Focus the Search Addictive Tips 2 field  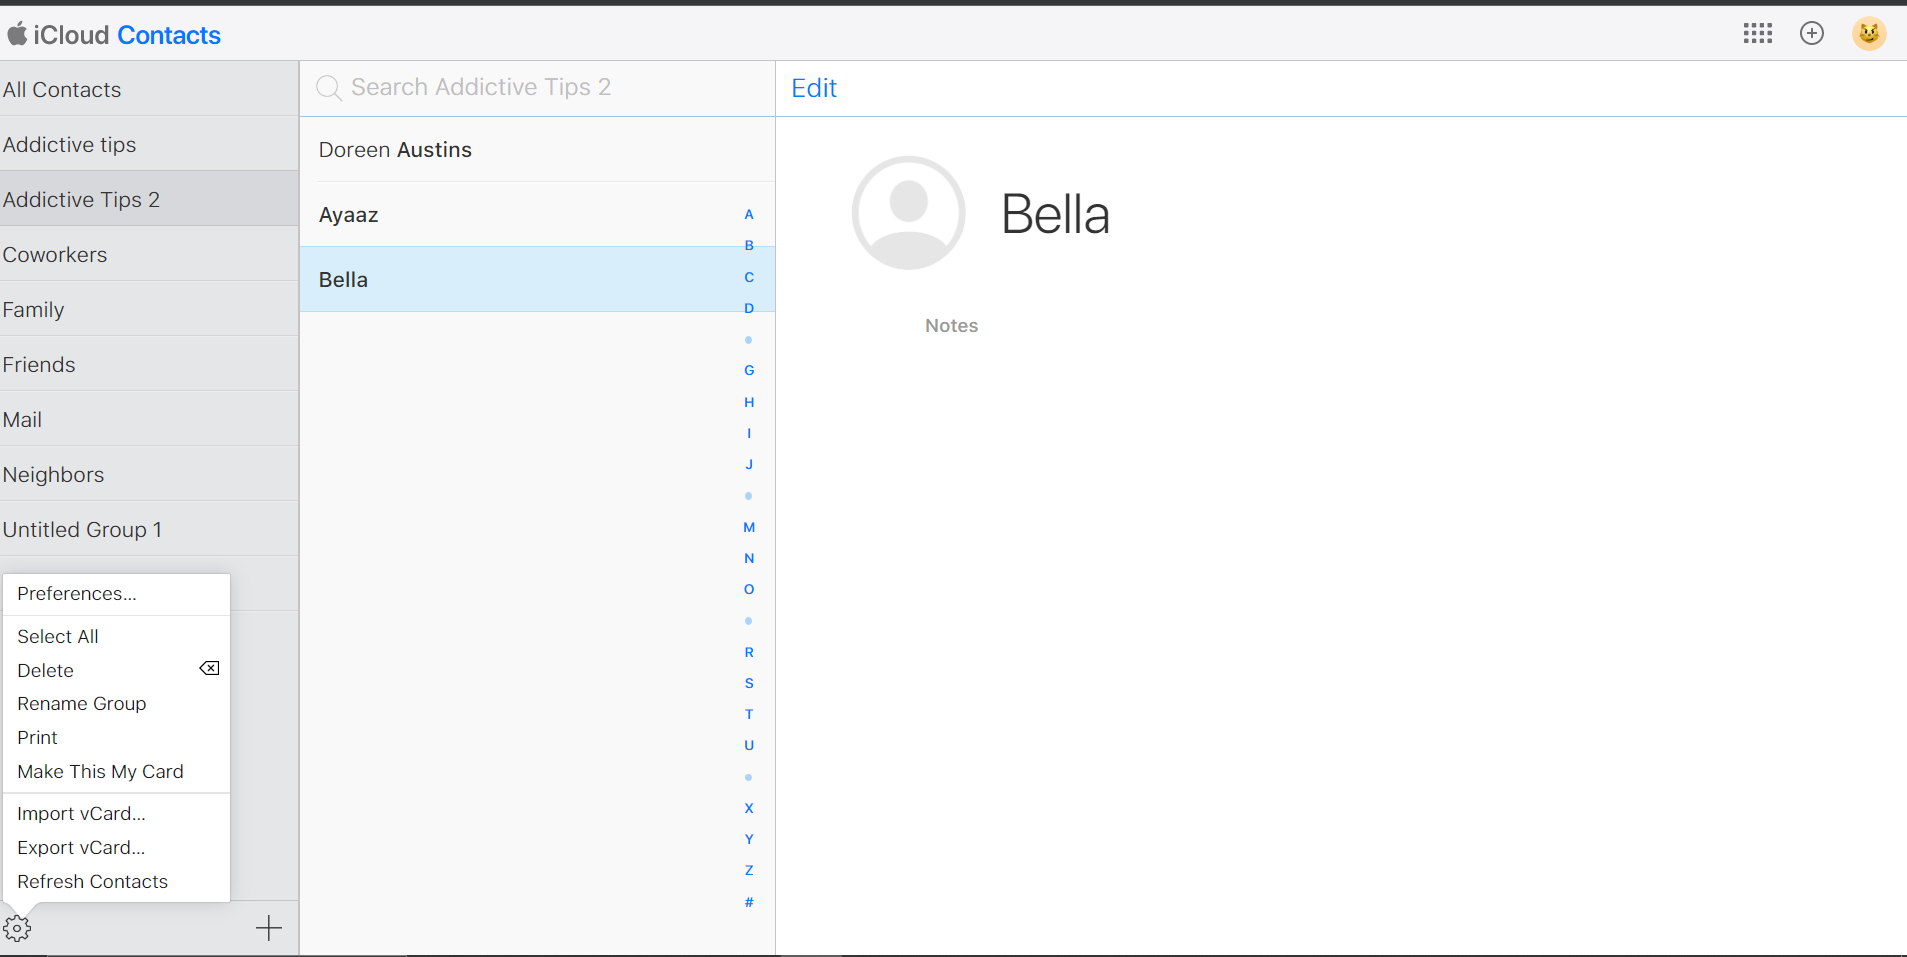tap(540, 88)
